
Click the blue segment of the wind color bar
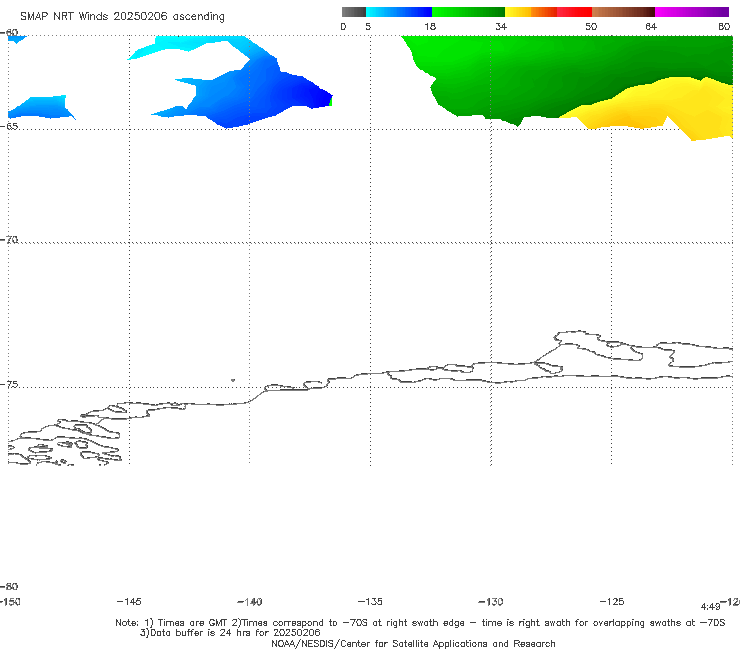pos(399,12)
